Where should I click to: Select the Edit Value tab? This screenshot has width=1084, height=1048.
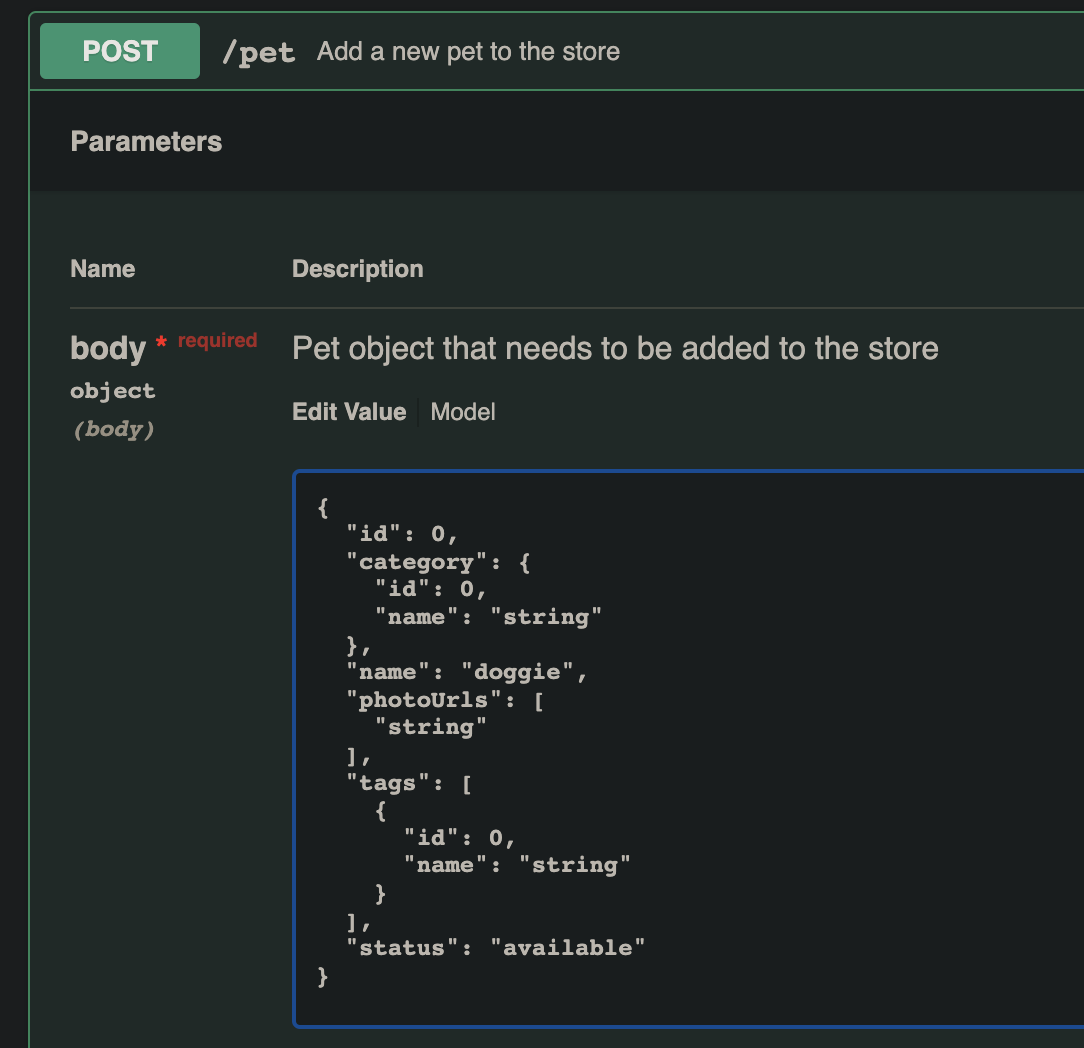tap(349, 412)
